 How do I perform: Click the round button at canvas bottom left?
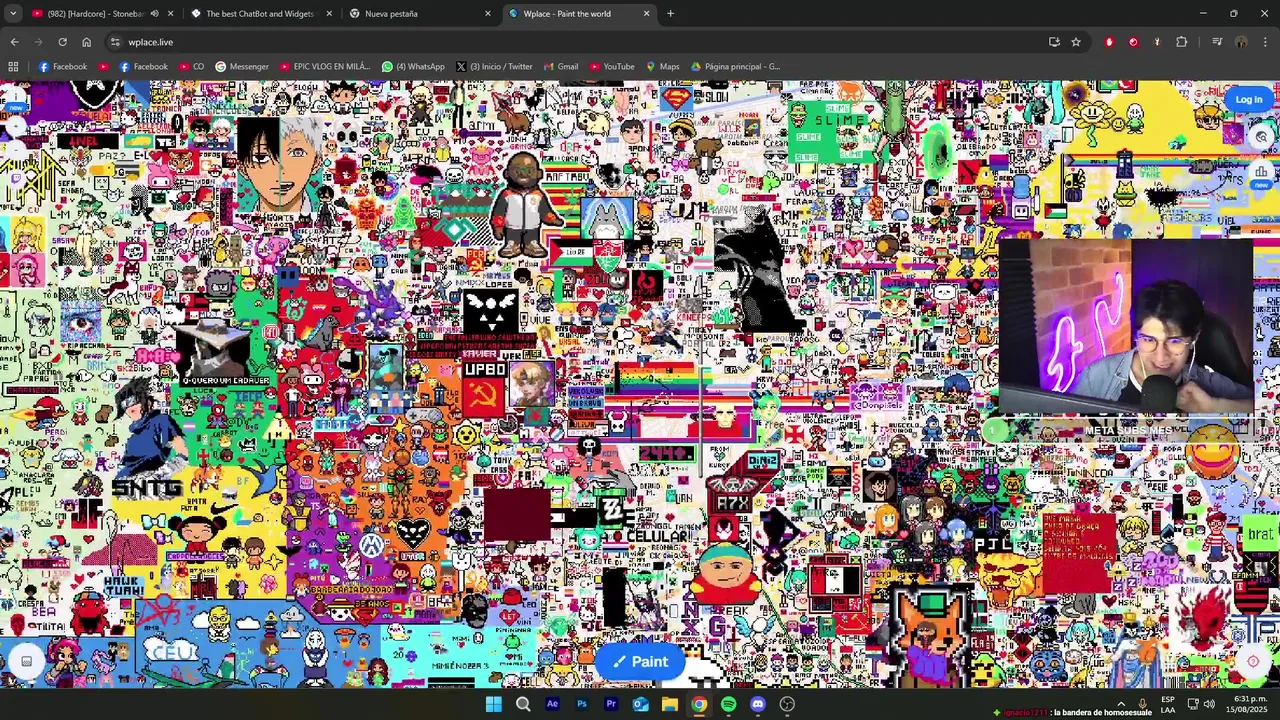pos(26,661)
